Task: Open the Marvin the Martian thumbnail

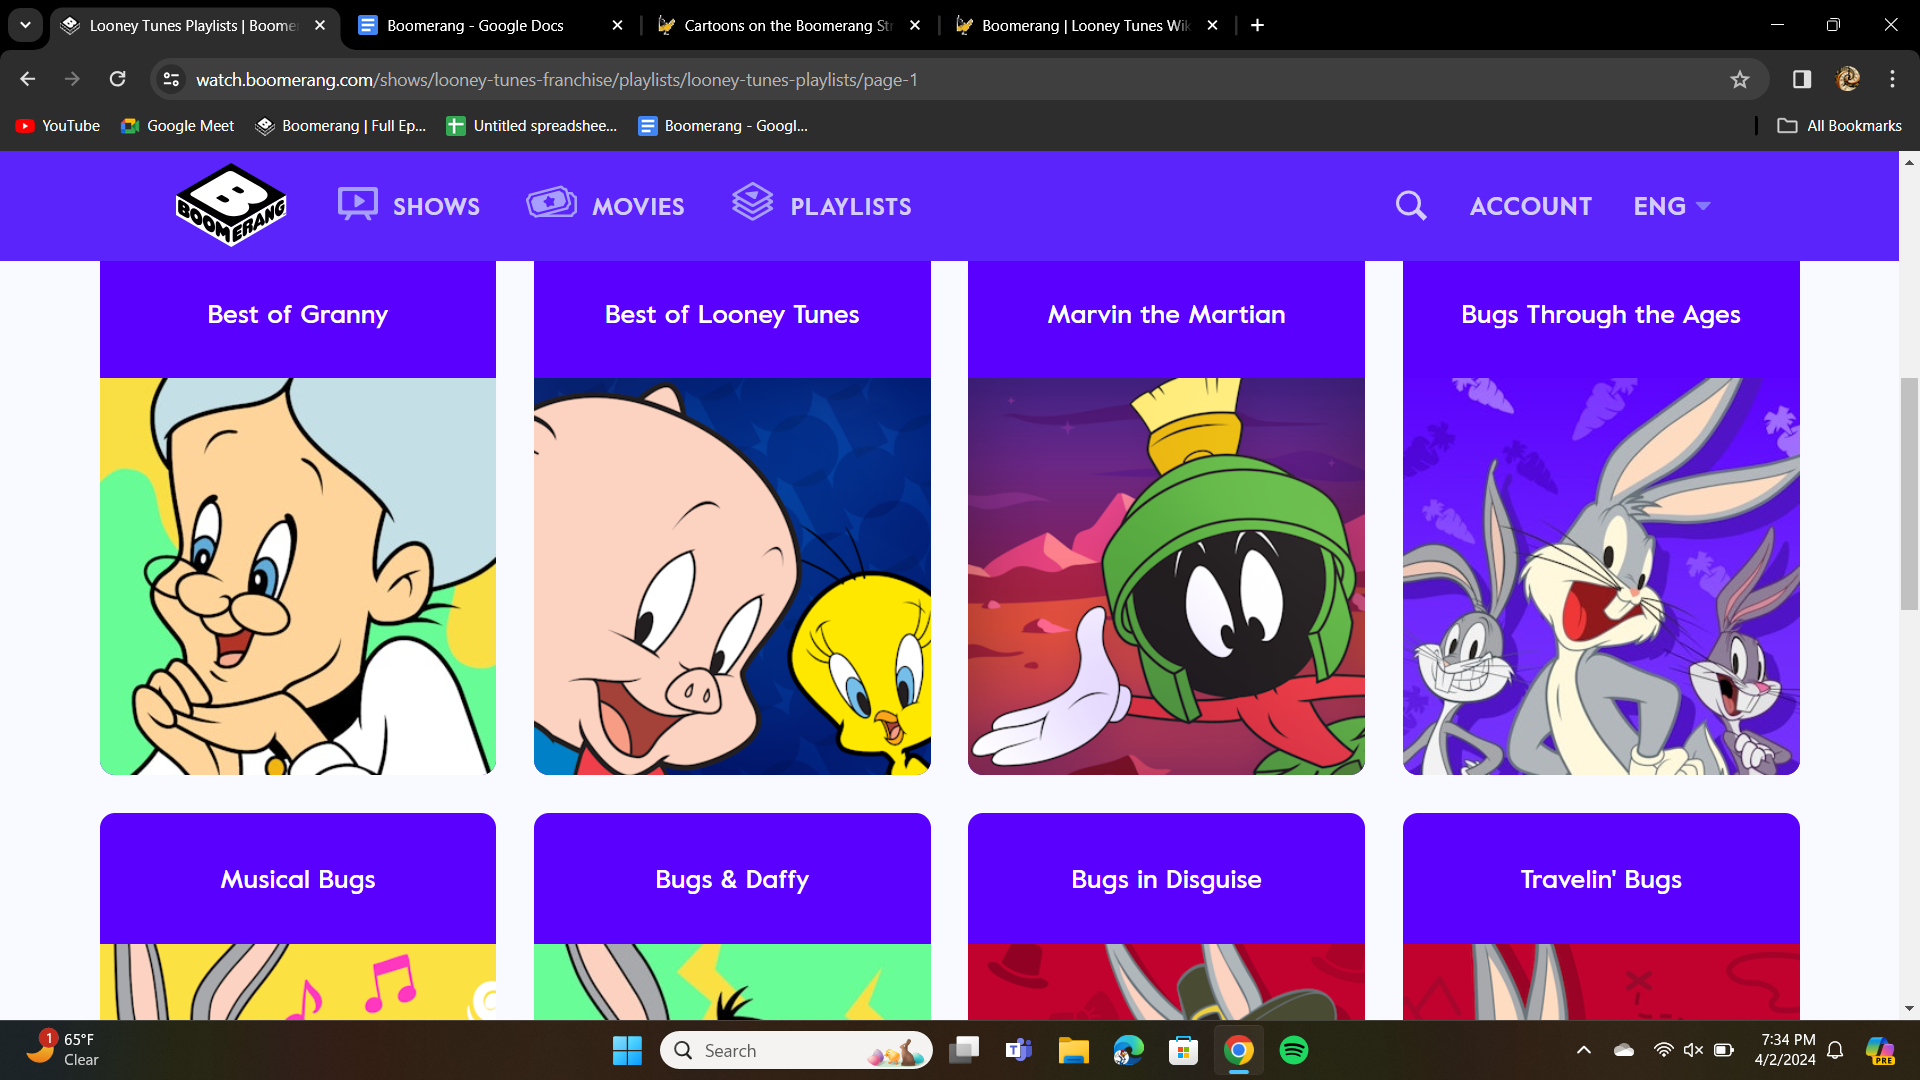Action: point(1166,576)
